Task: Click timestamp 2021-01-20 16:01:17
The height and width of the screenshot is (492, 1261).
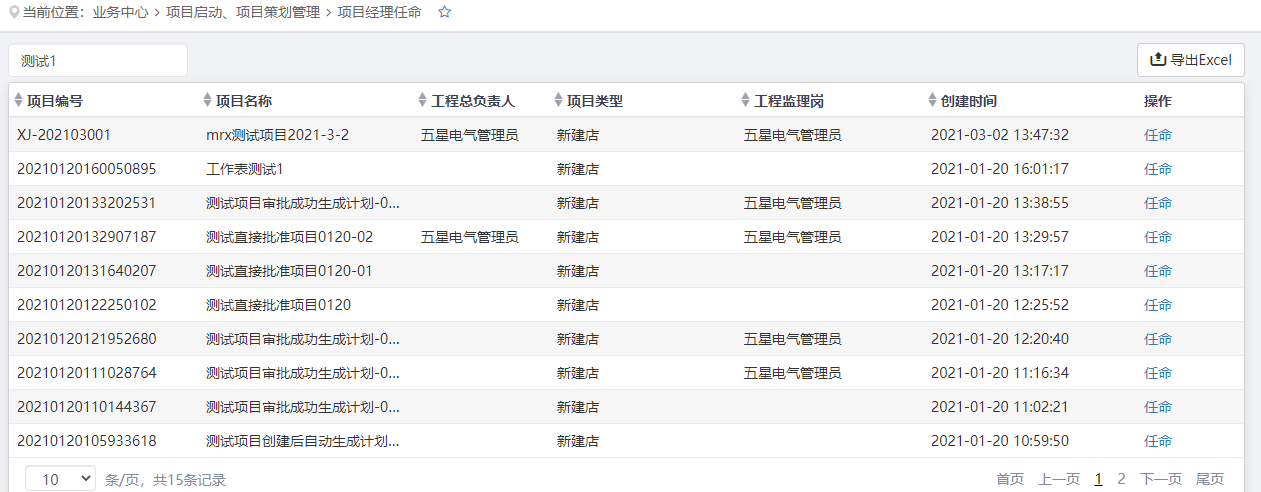Action: (1000, 169)
